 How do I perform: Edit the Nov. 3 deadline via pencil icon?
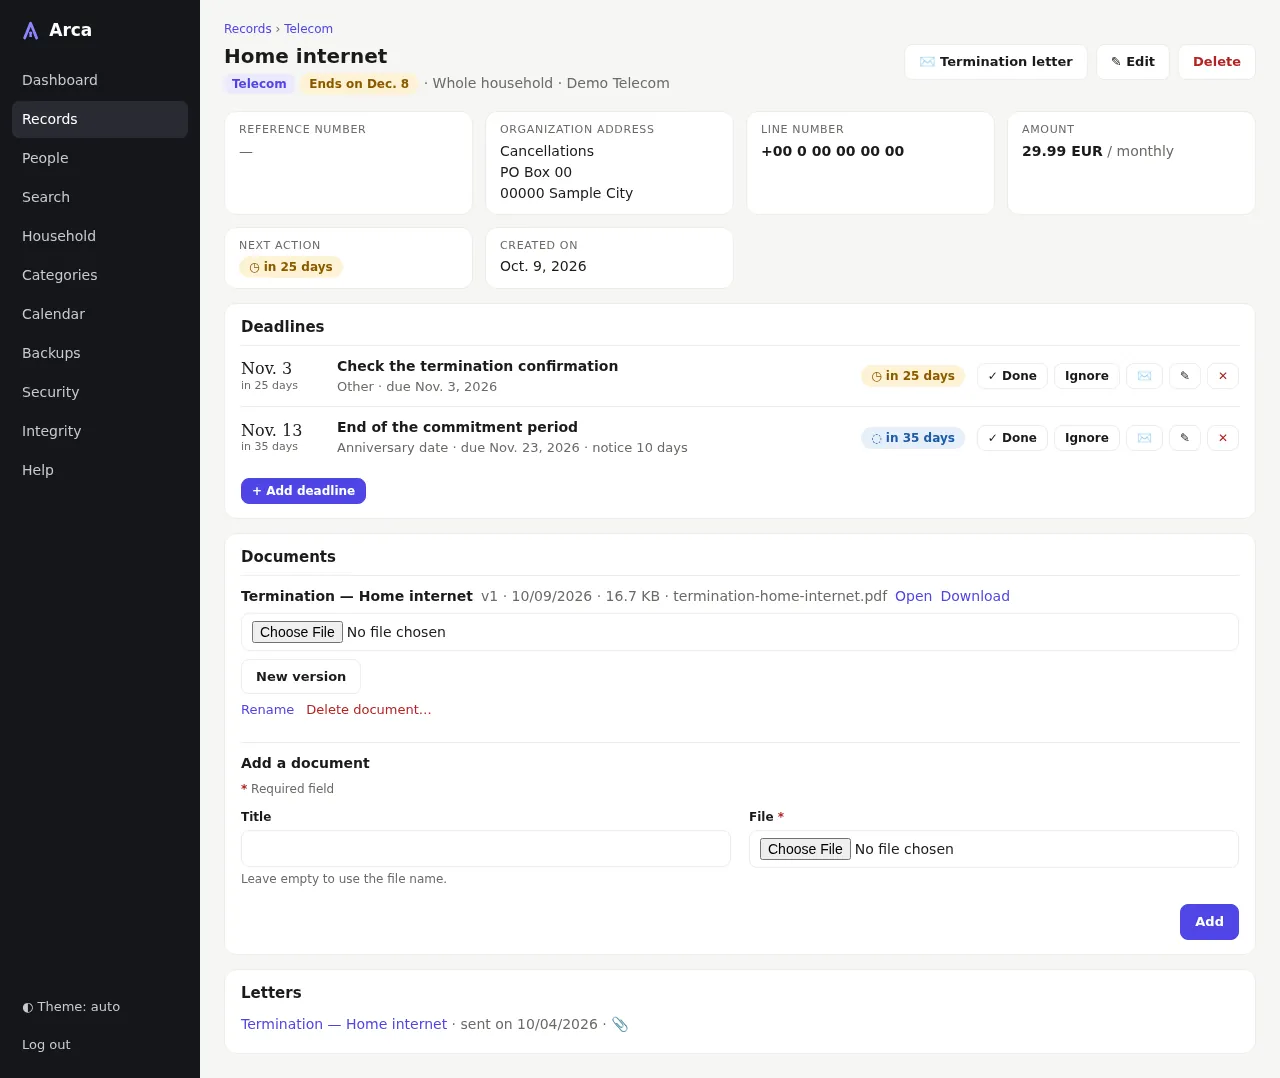coord(1185,376)
